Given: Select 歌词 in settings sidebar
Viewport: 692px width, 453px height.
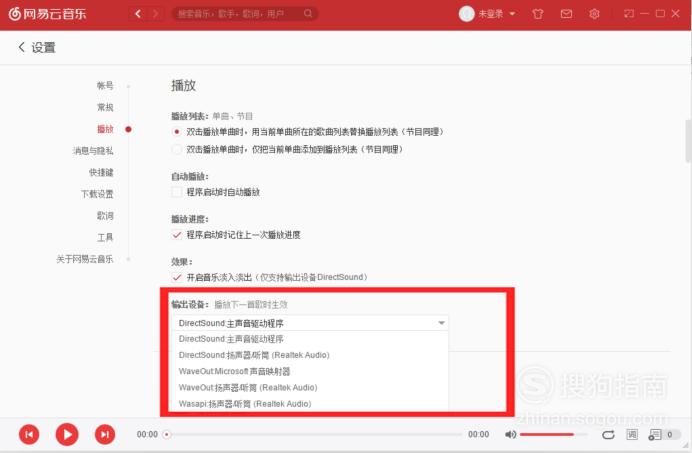Looking at the screenshot, I should 105,215.
